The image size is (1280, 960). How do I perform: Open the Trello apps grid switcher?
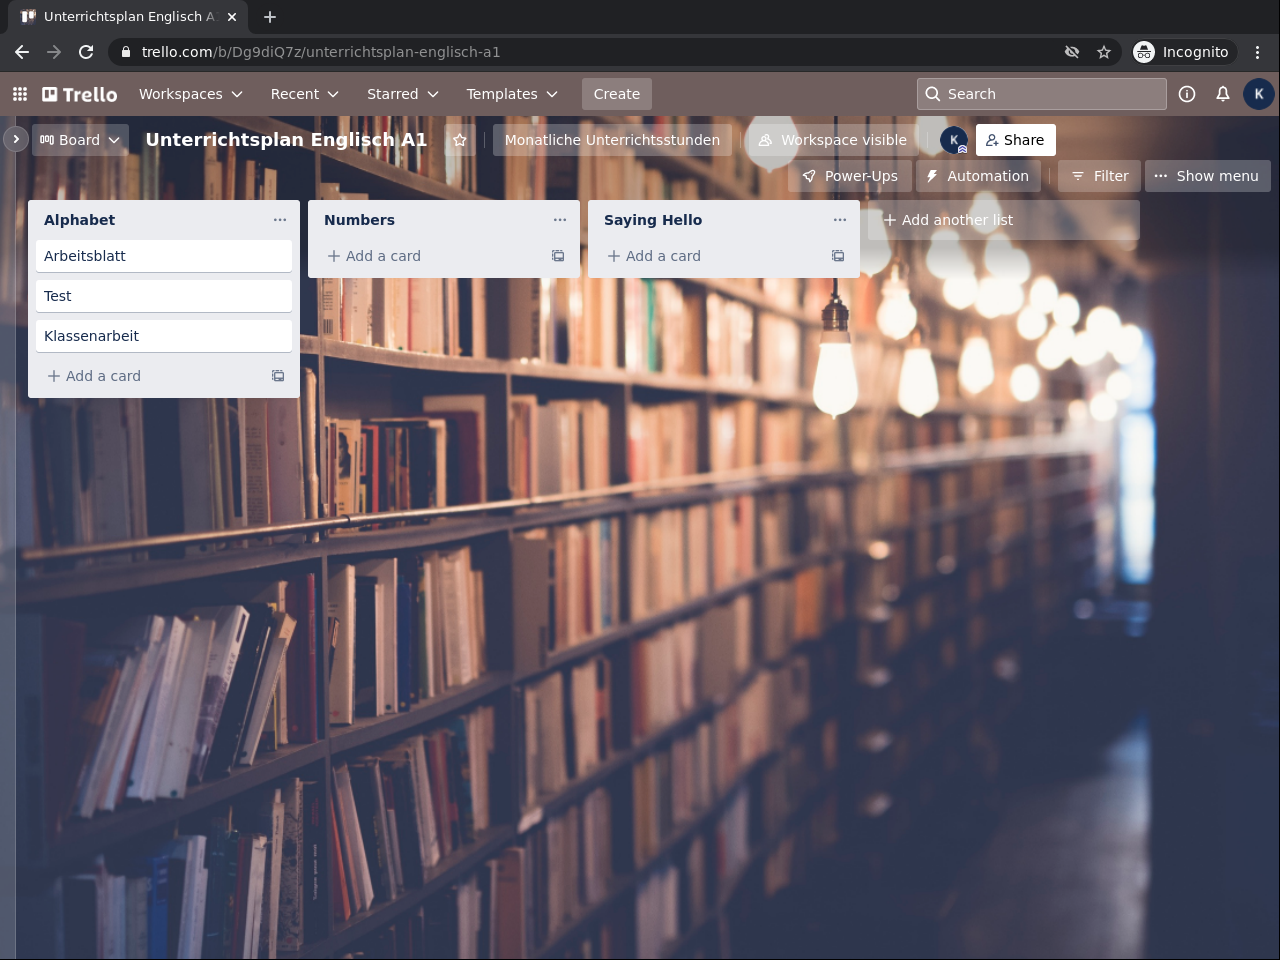20,94
